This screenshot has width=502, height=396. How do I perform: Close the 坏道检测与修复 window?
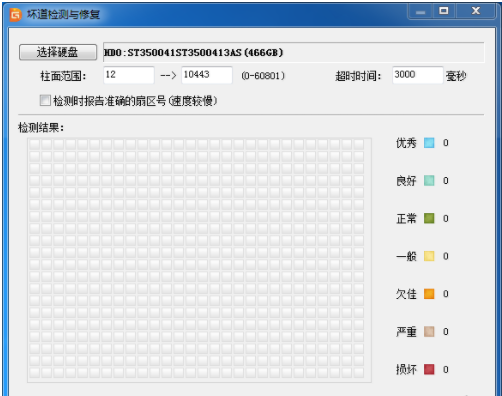(x=476, y=11)
